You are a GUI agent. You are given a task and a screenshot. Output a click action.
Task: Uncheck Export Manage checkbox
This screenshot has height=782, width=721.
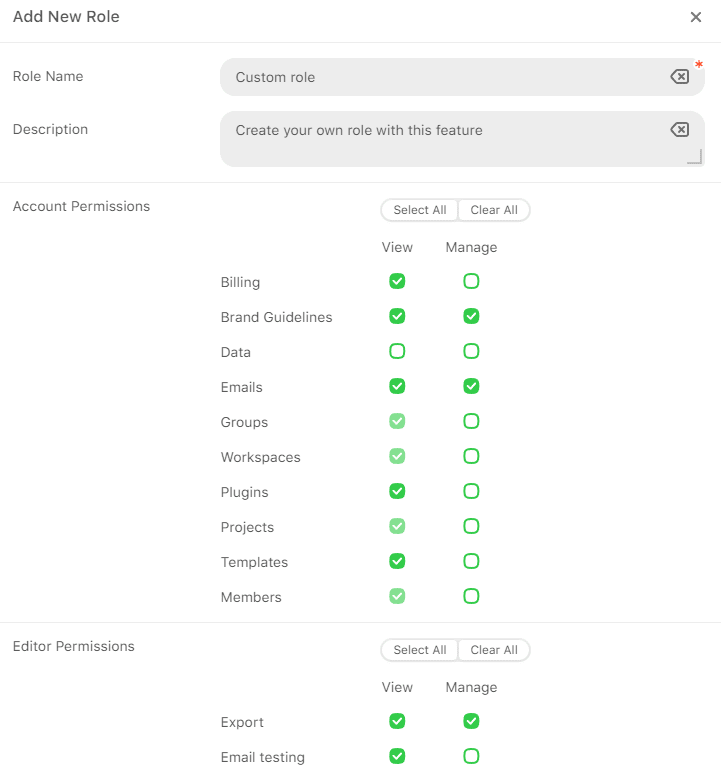tap(471, 721)
